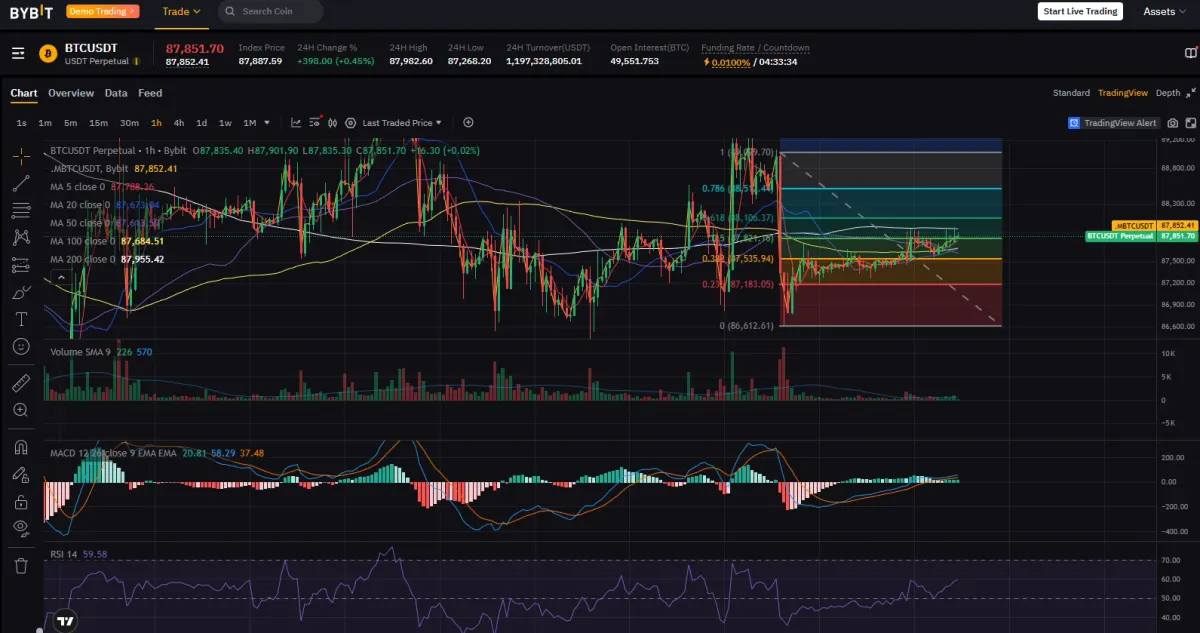
Task: Toggle the lock all drawings padlock
Action: click(21, 501)
